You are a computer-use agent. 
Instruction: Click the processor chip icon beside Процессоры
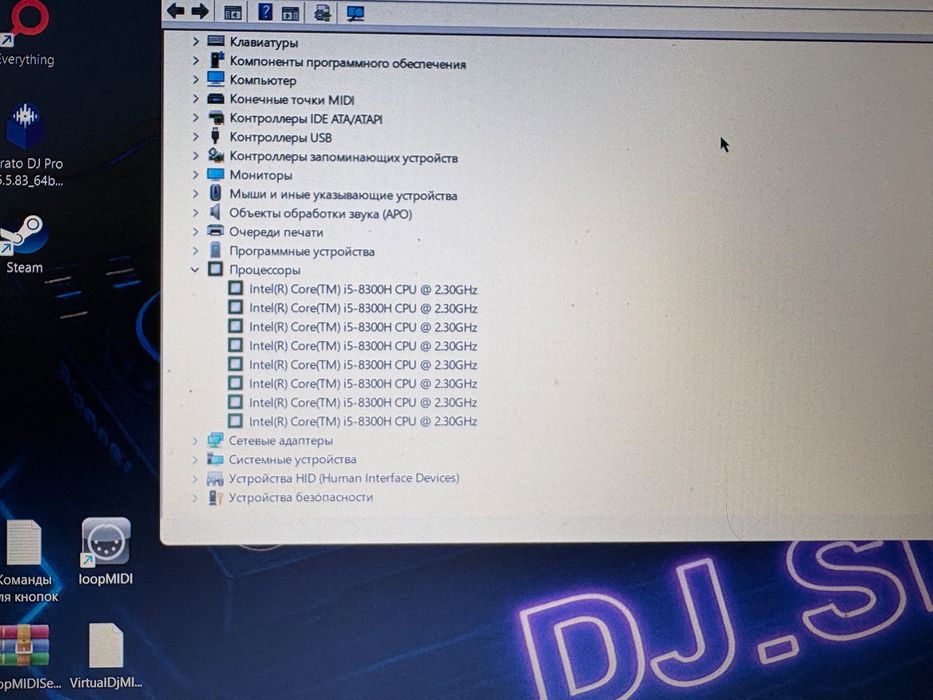[215, 269]
